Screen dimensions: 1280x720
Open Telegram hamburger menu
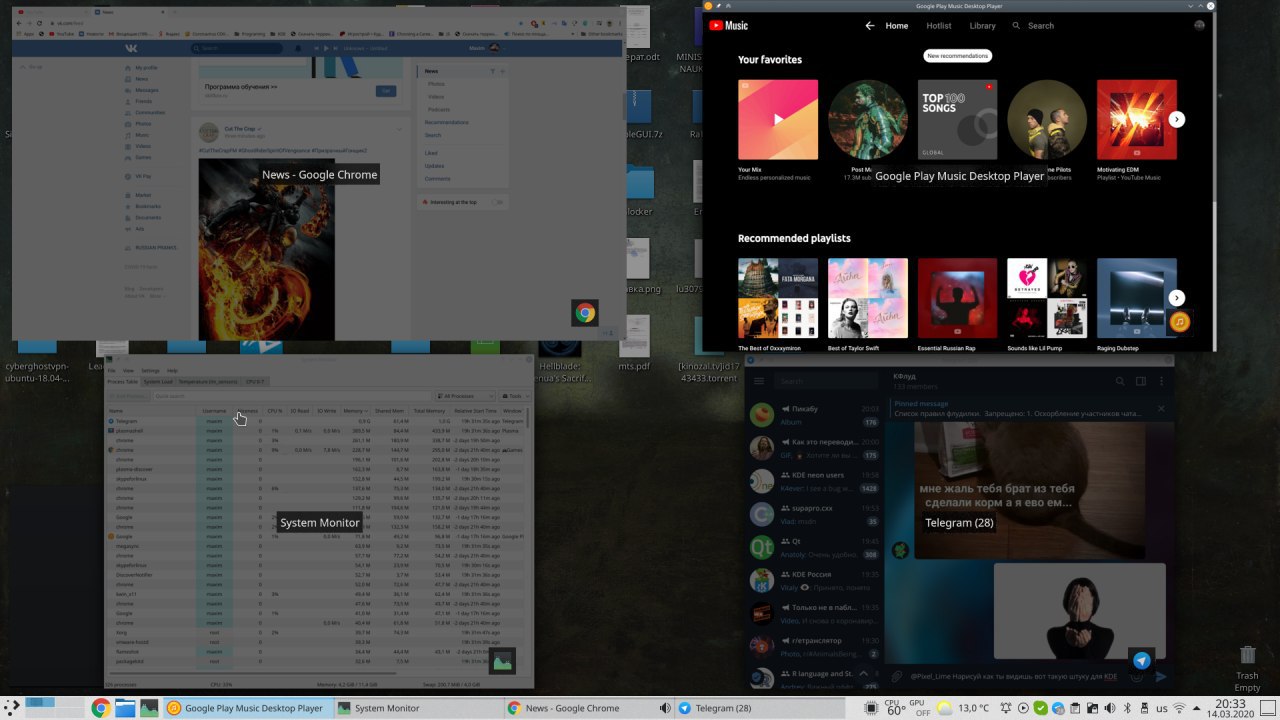(759, 382)
